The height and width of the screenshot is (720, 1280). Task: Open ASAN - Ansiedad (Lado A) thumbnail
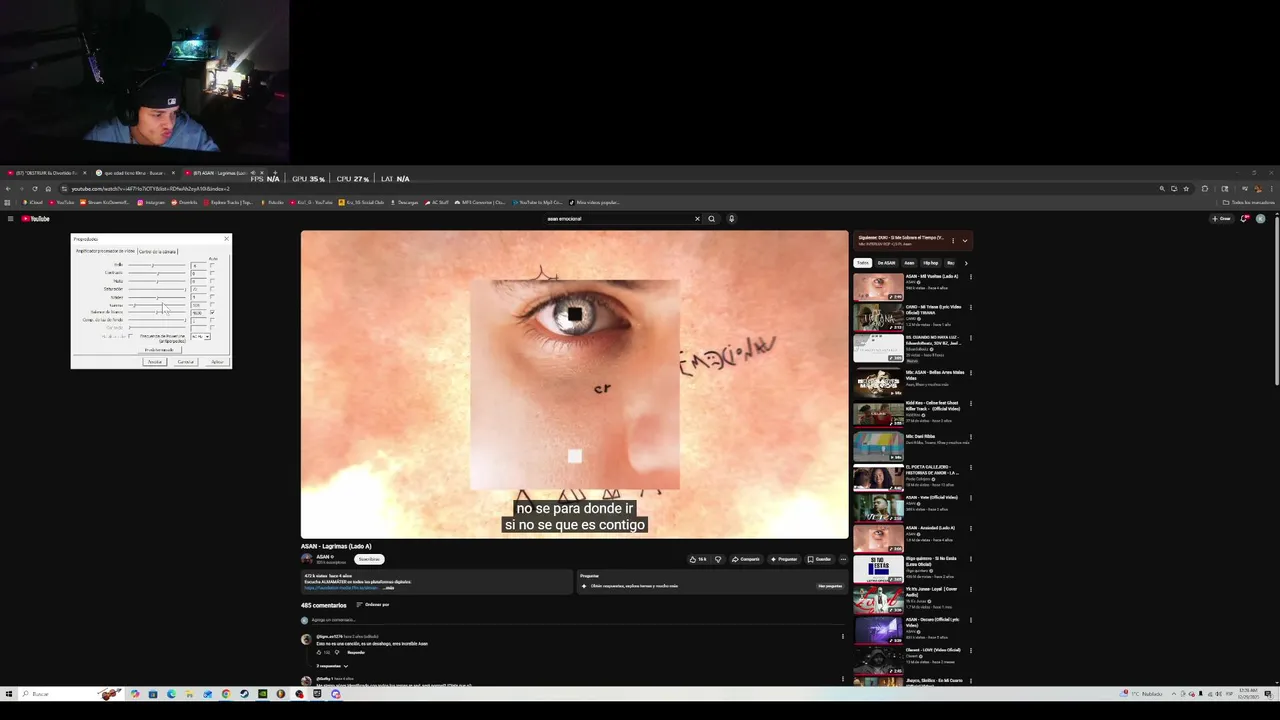pyautogui.click(x=878, y=538)
